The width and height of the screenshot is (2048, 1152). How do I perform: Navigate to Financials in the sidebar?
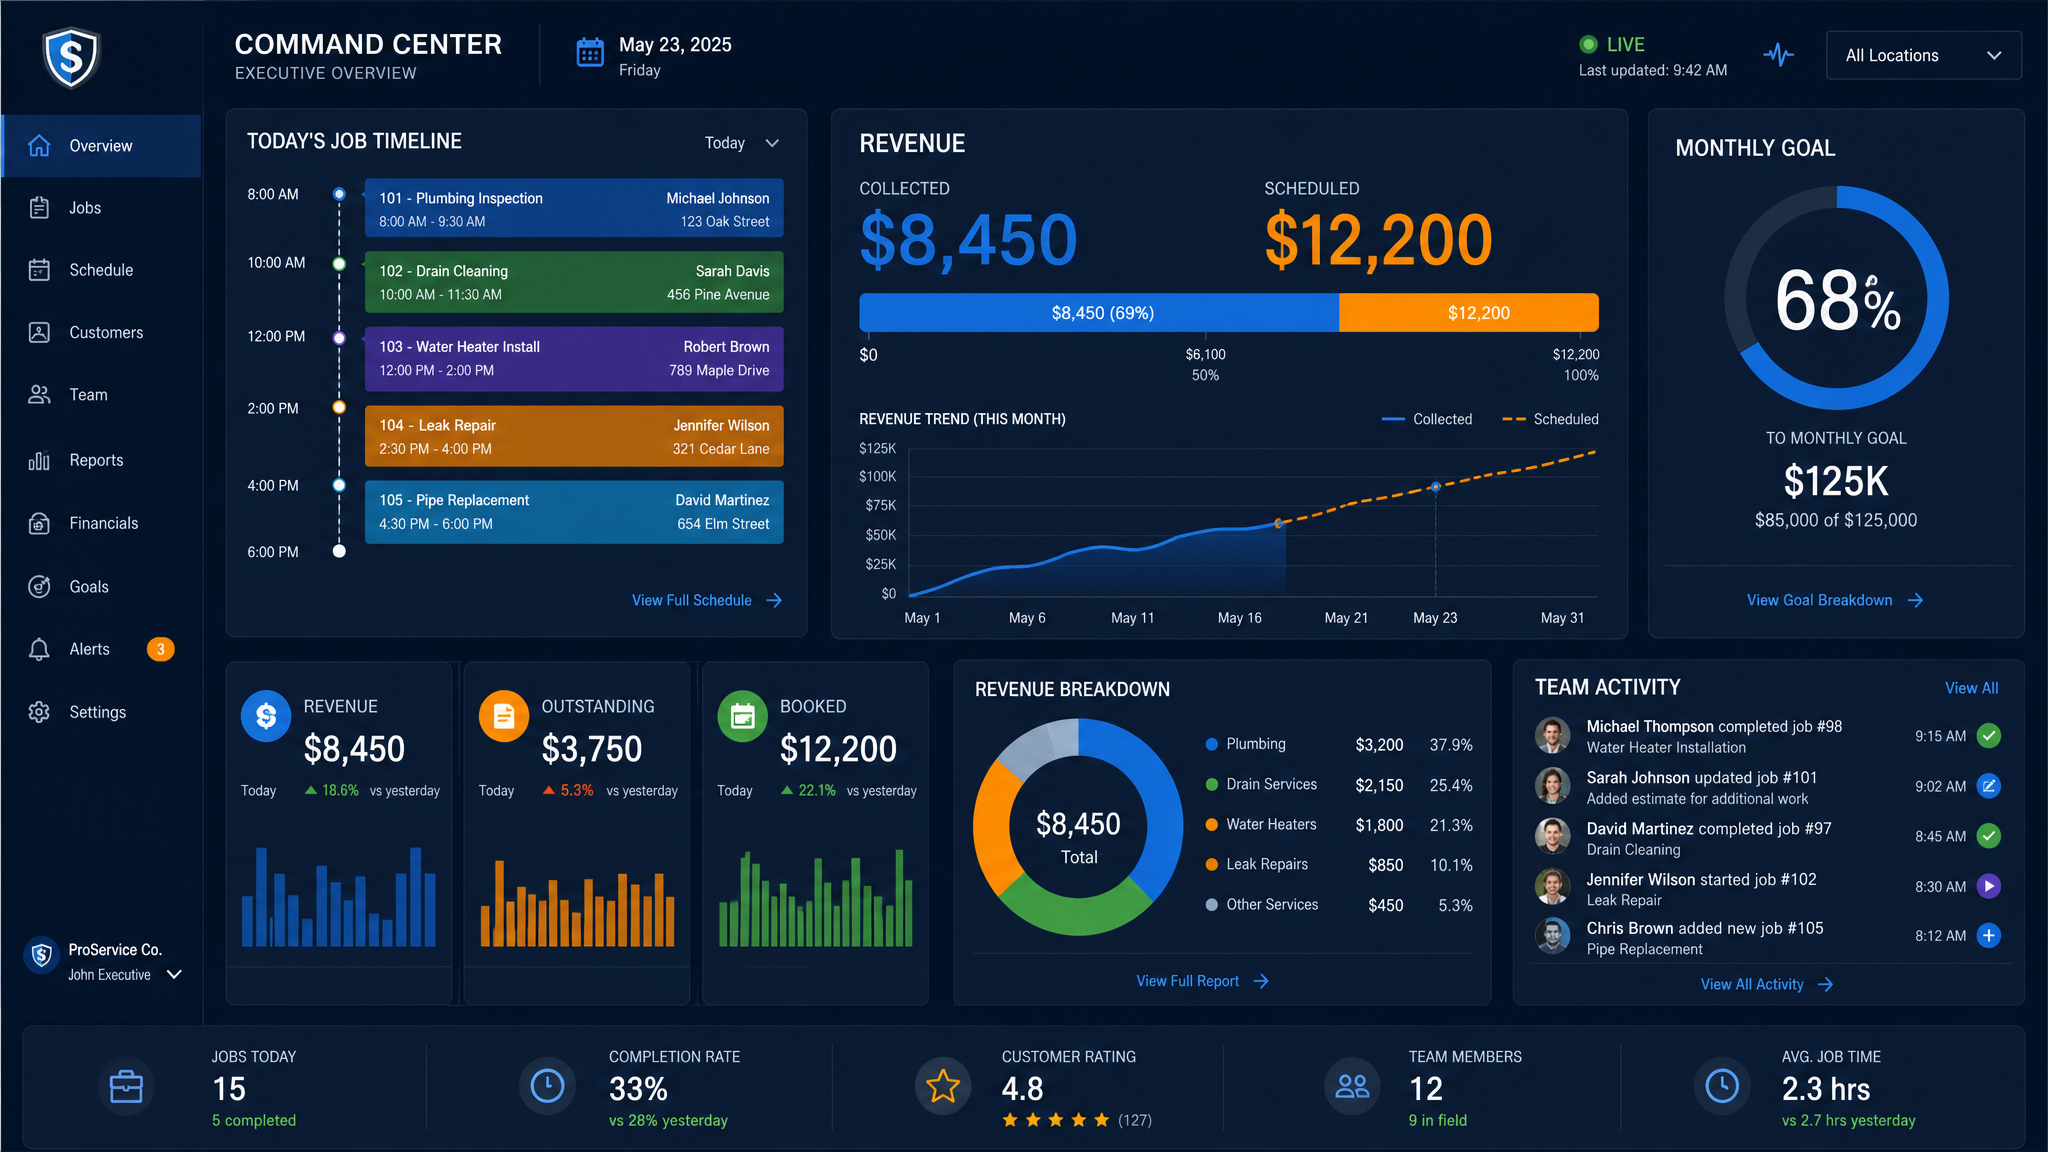[x=101, y=523]
